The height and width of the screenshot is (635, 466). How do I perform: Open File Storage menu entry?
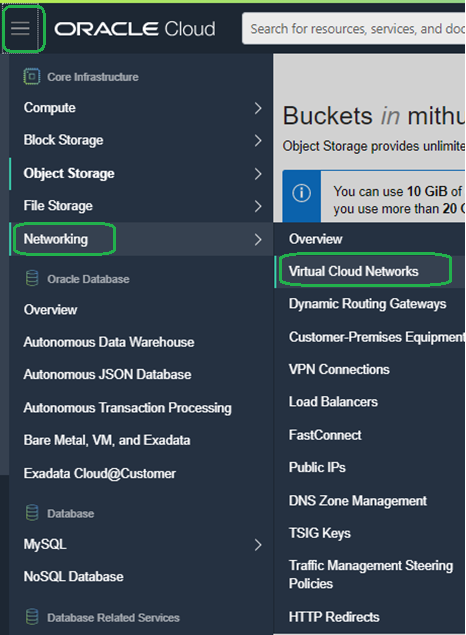pyautogui.click(x=58, y=206)
